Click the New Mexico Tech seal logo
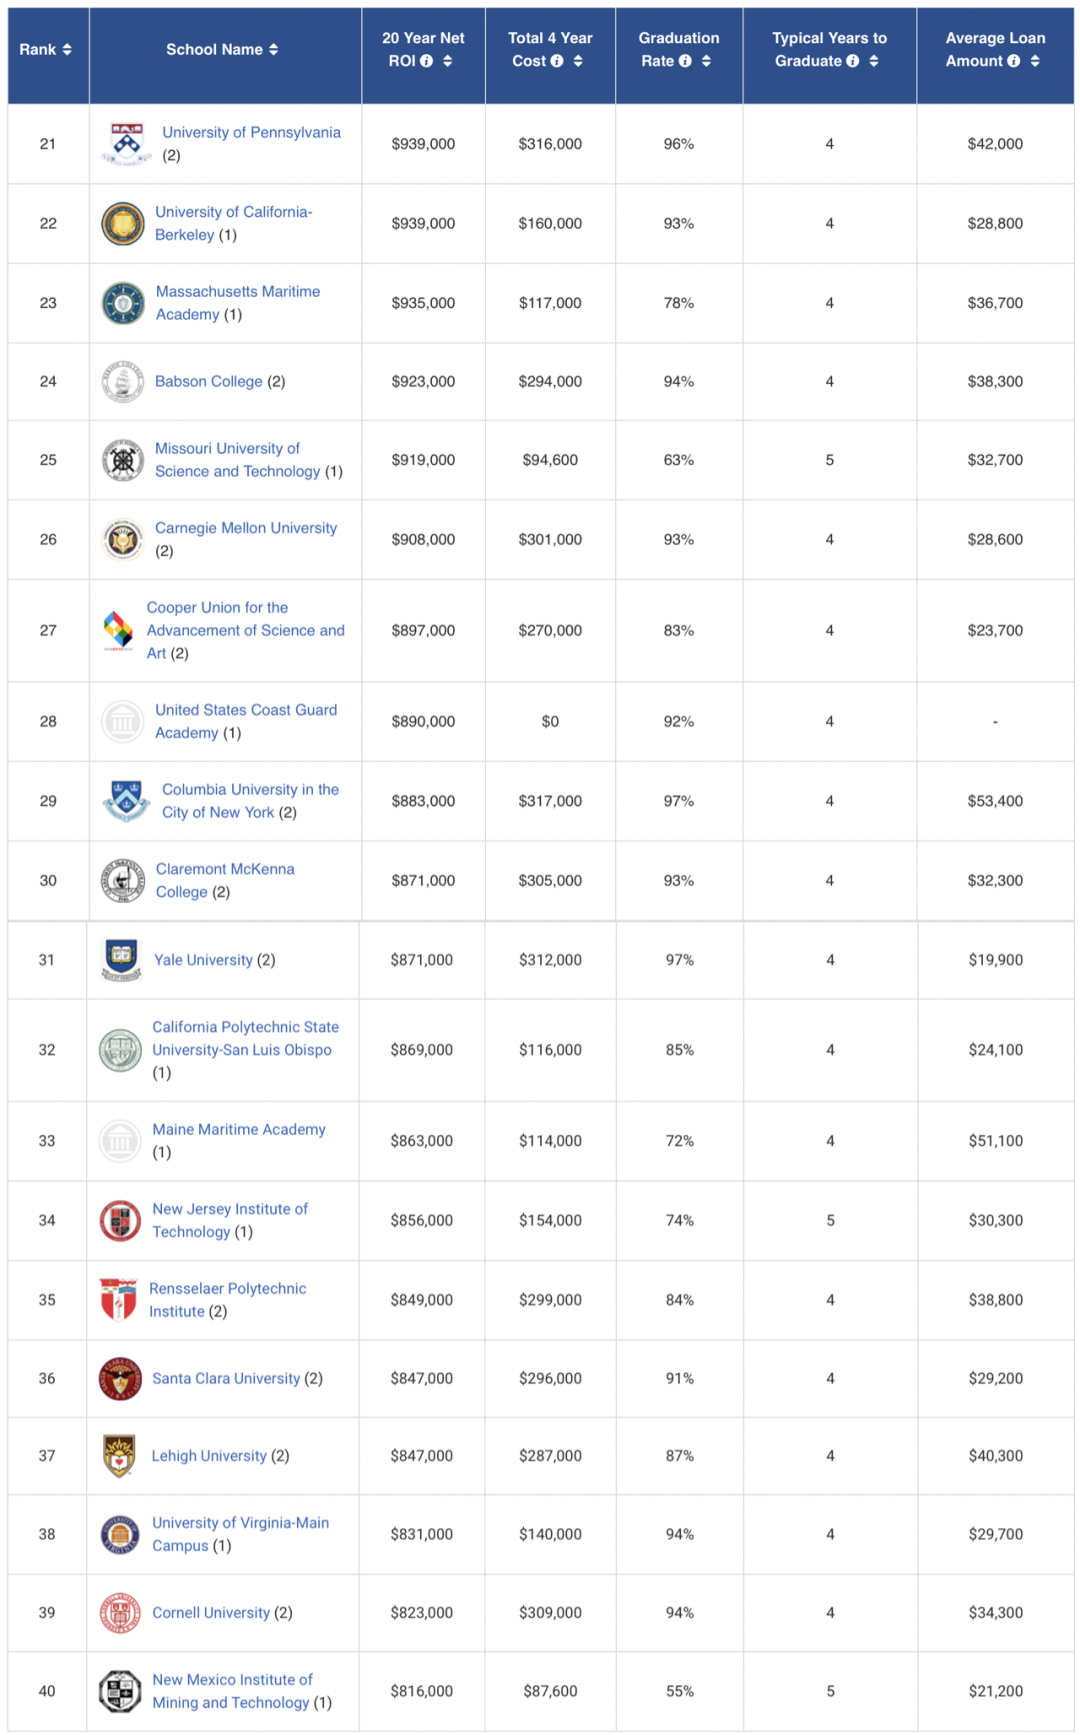The width and height of the screenshot is (1080, 1735). (x=120, y=1691)
